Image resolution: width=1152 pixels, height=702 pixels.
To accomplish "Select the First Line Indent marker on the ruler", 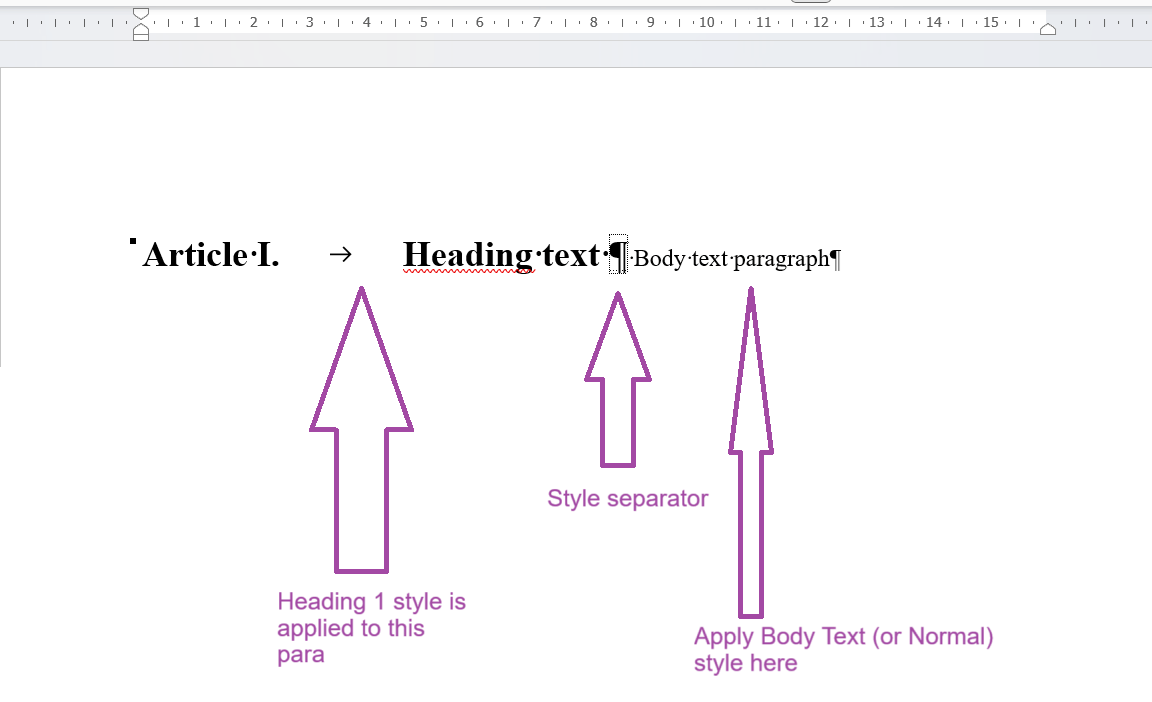I will pos(141,14).
